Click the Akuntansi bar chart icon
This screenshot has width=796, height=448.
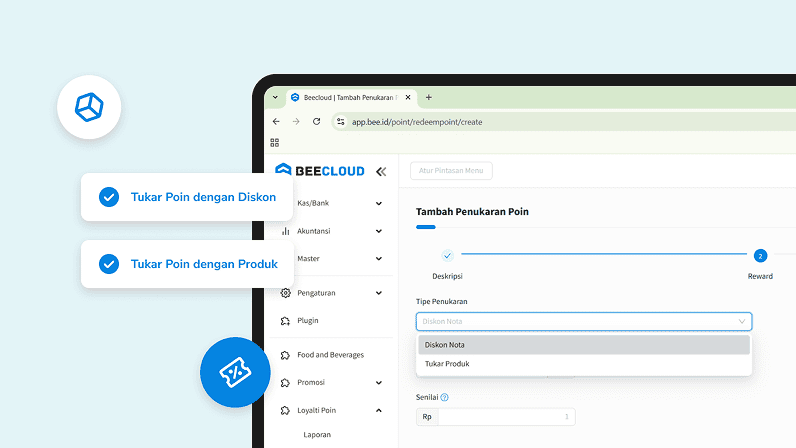(x=286, y=231)
